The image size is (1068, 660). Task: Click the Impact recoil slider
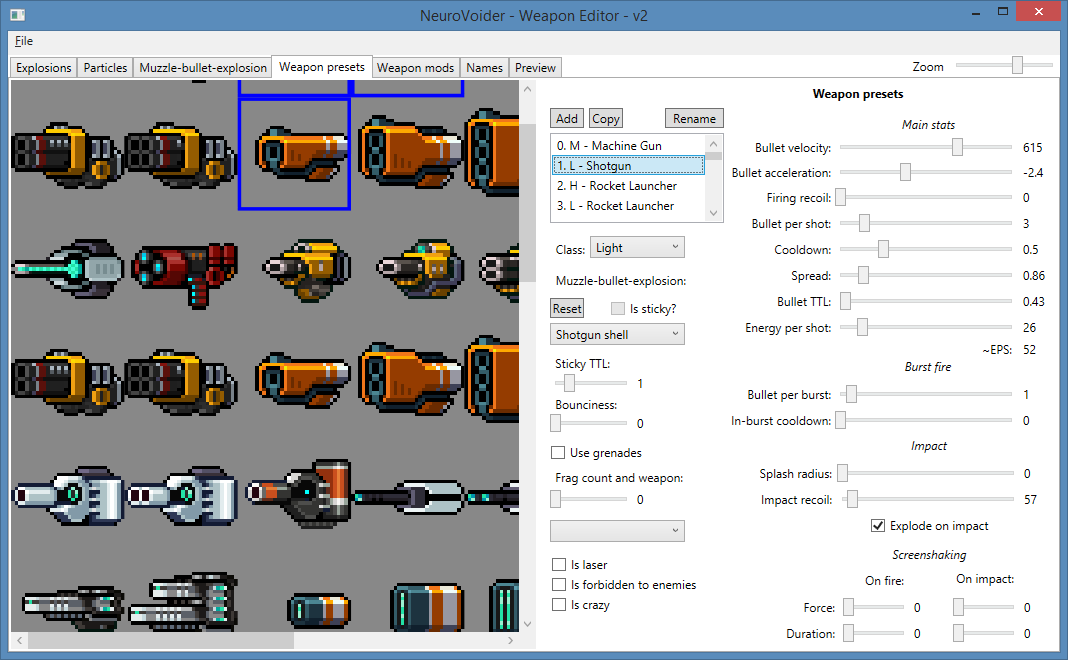coord(927,499)
